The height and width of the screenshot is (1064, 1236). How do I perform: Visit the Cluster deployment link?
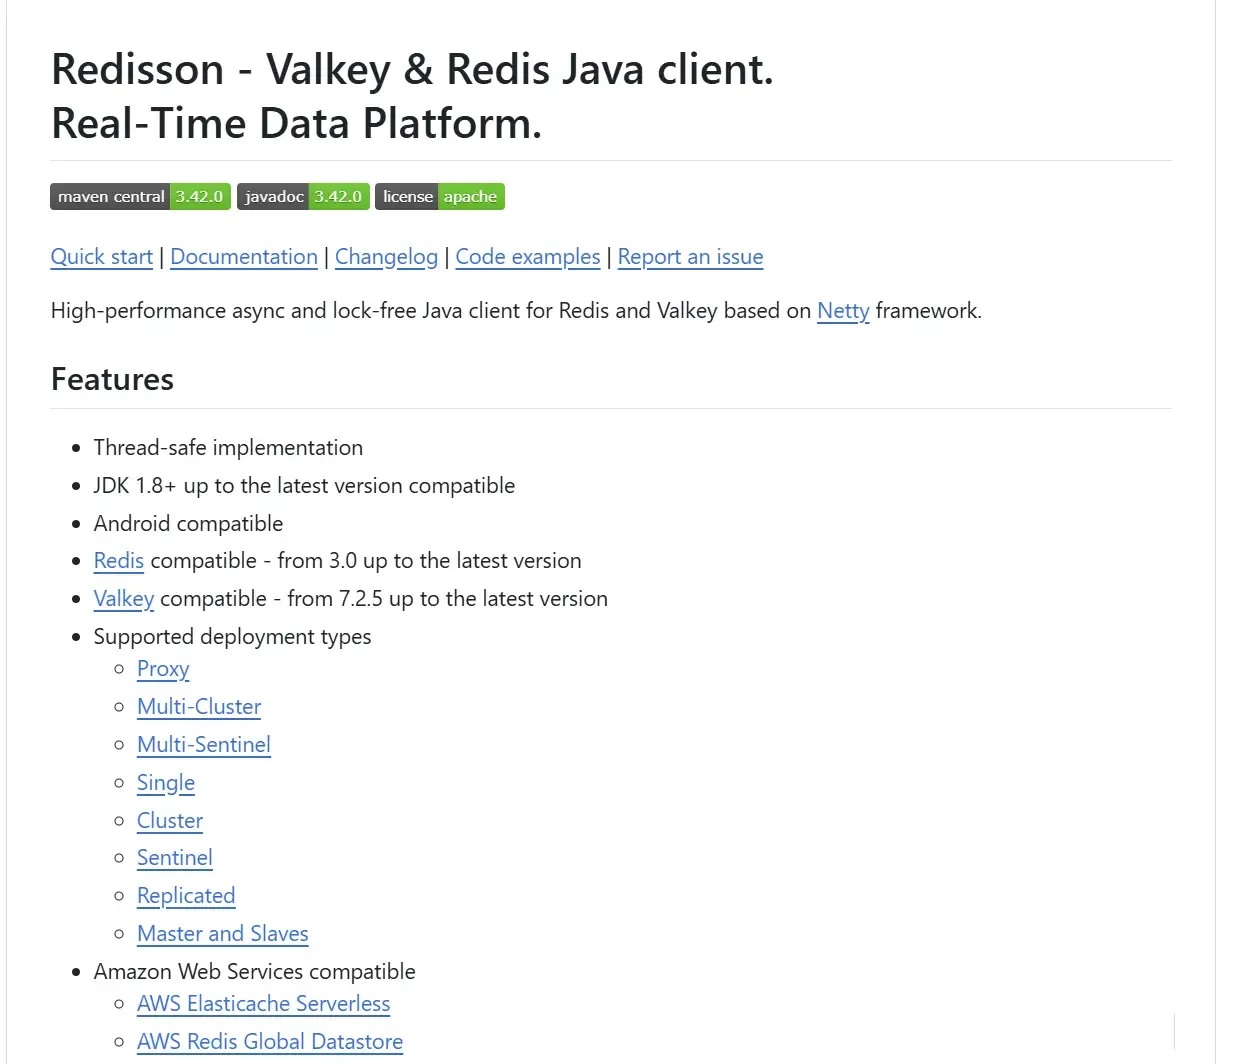tap(170, 821)
